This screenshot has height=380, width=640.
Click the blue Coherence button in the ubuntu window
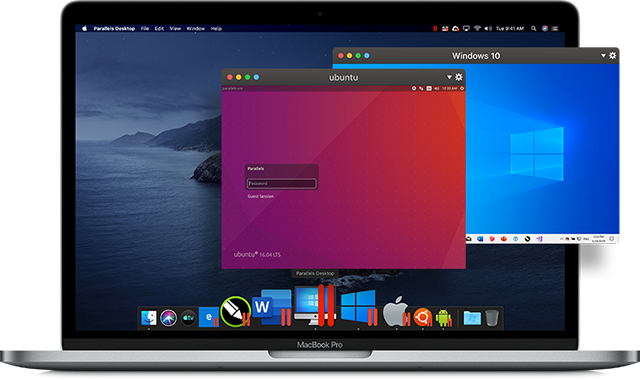(x=256, y=77)
